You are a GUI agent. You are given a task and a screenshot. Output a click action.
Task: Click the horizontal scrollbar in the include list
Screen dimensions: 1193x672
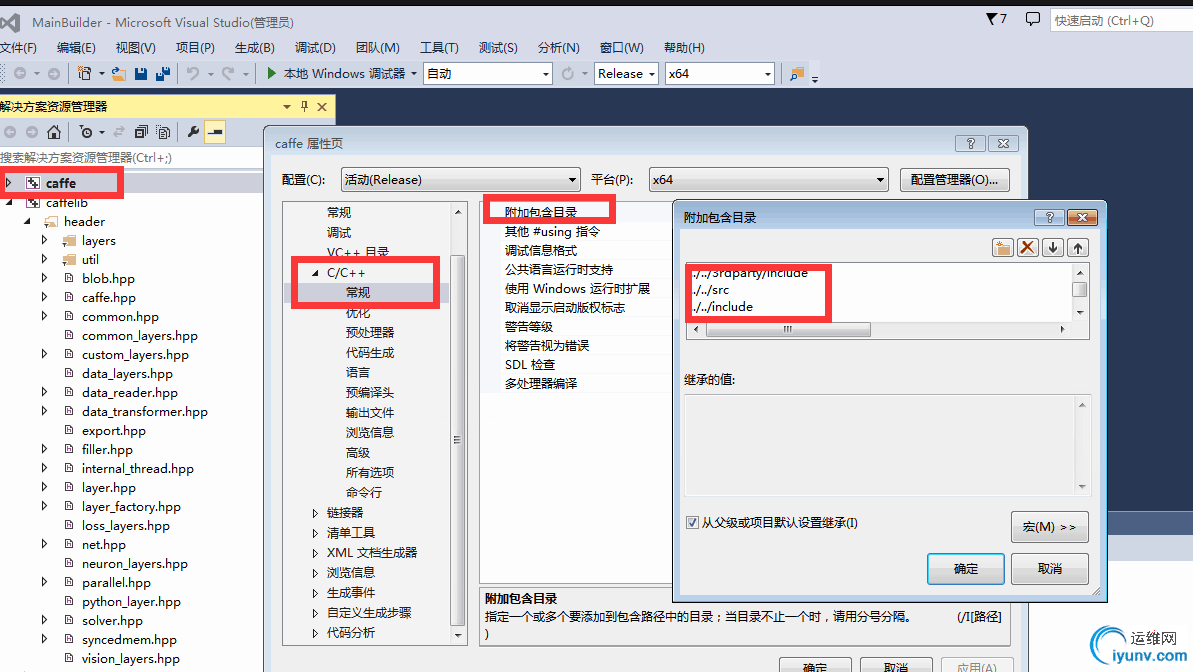pyautogui.click(x=788, y=330)
